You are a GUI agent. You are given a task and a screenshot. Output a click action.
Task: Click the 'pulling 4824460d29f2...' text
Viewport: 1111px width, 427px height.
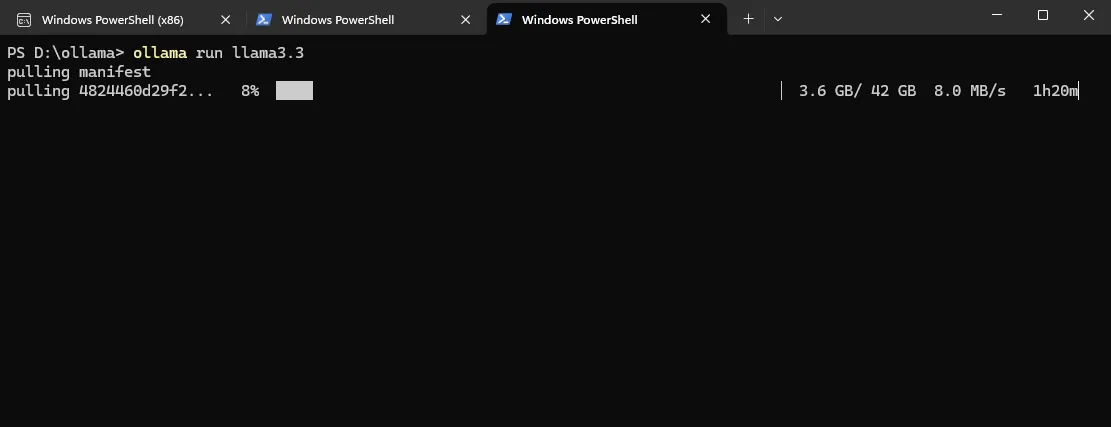(x=110, y=91)
